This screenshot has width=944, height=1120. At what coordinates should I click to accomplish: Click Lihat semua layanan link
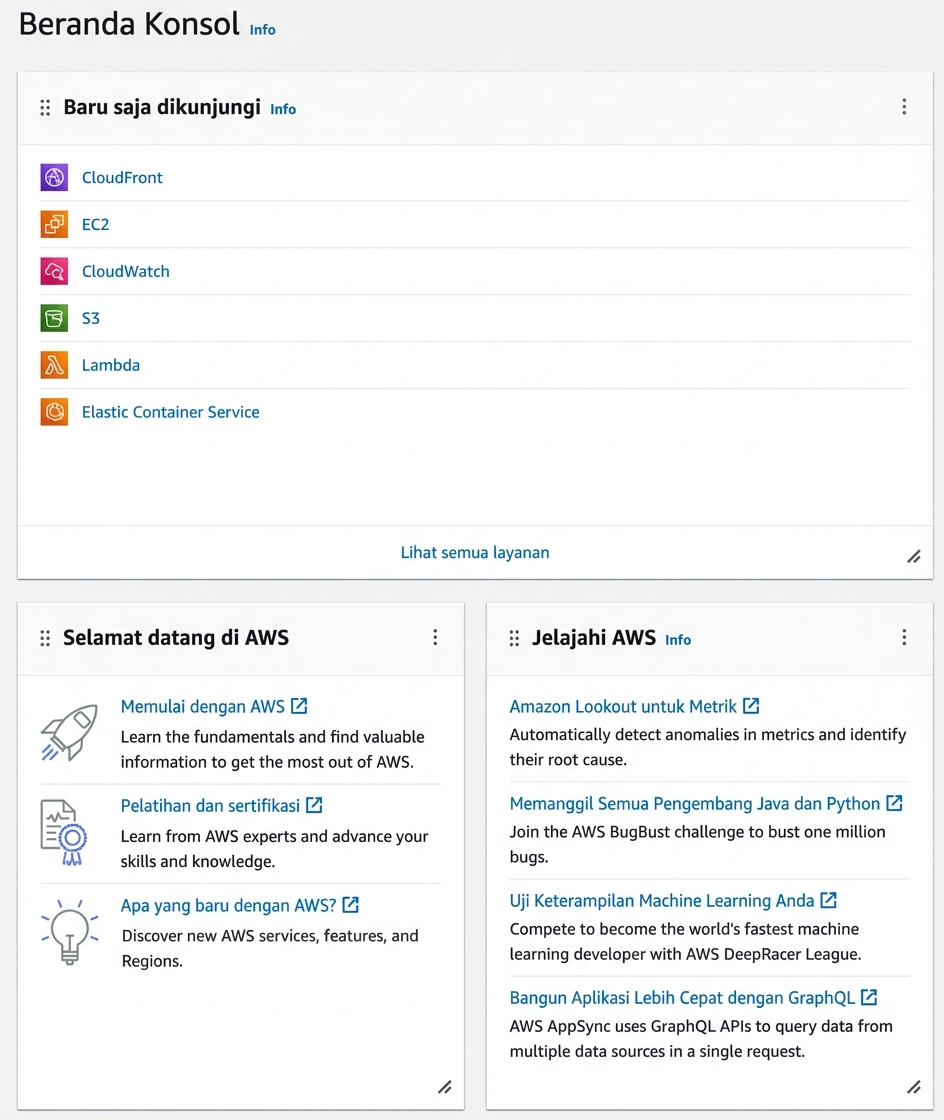[475, 552]
